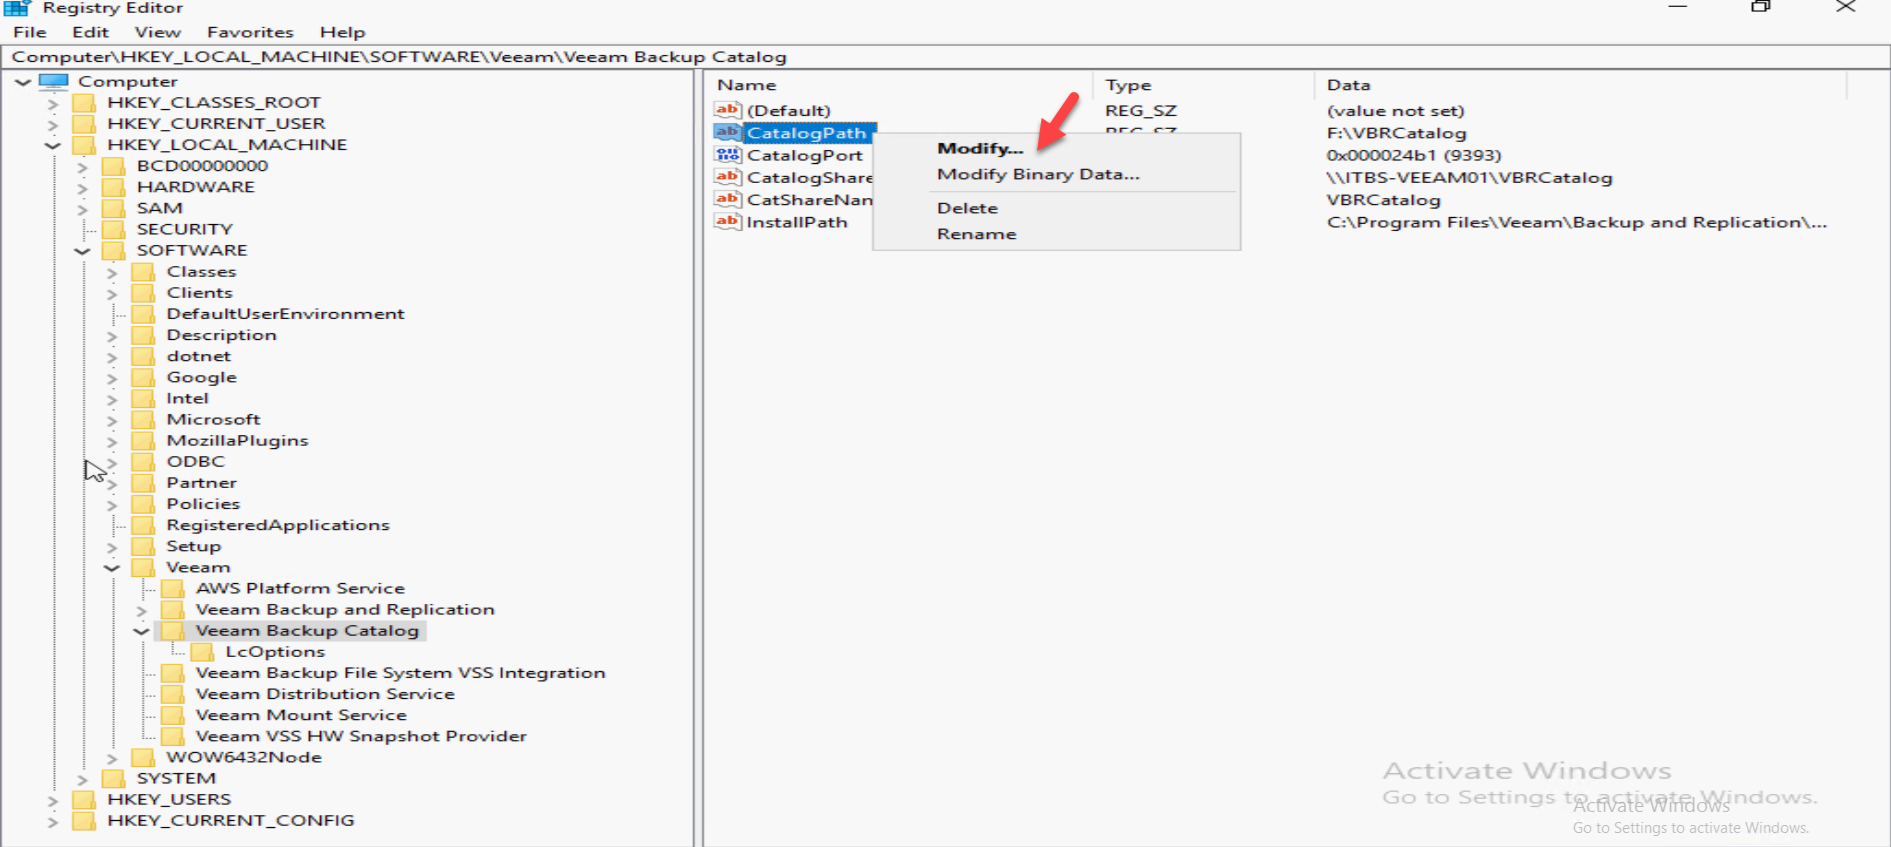Click the LcOptions folder icon
The width and height of the screenshot is (1891, 847).
point(203,652)
